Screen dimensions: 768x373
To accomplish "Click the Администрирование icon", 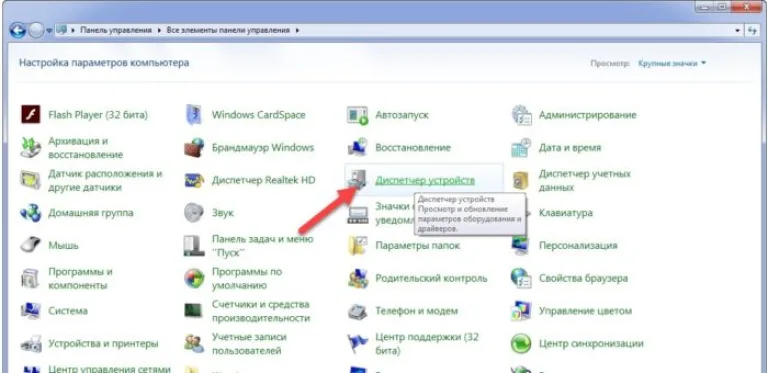I will click(x=521, y=115).
